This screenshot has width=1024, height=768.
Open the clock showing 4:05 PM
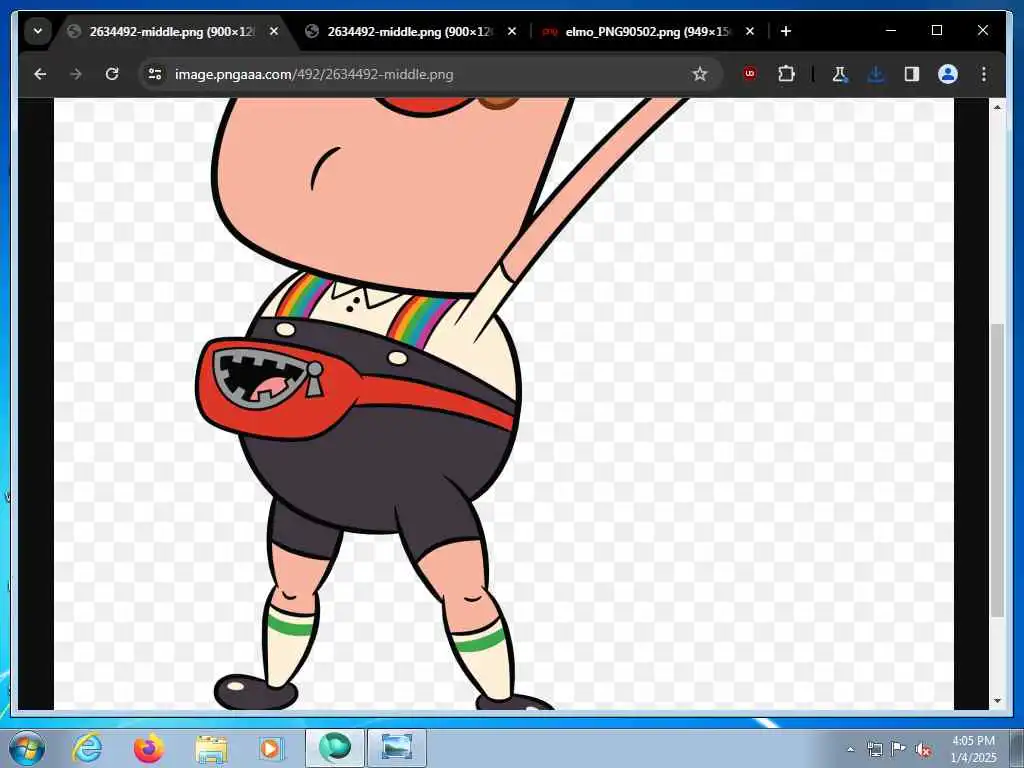tap(973, 748)
